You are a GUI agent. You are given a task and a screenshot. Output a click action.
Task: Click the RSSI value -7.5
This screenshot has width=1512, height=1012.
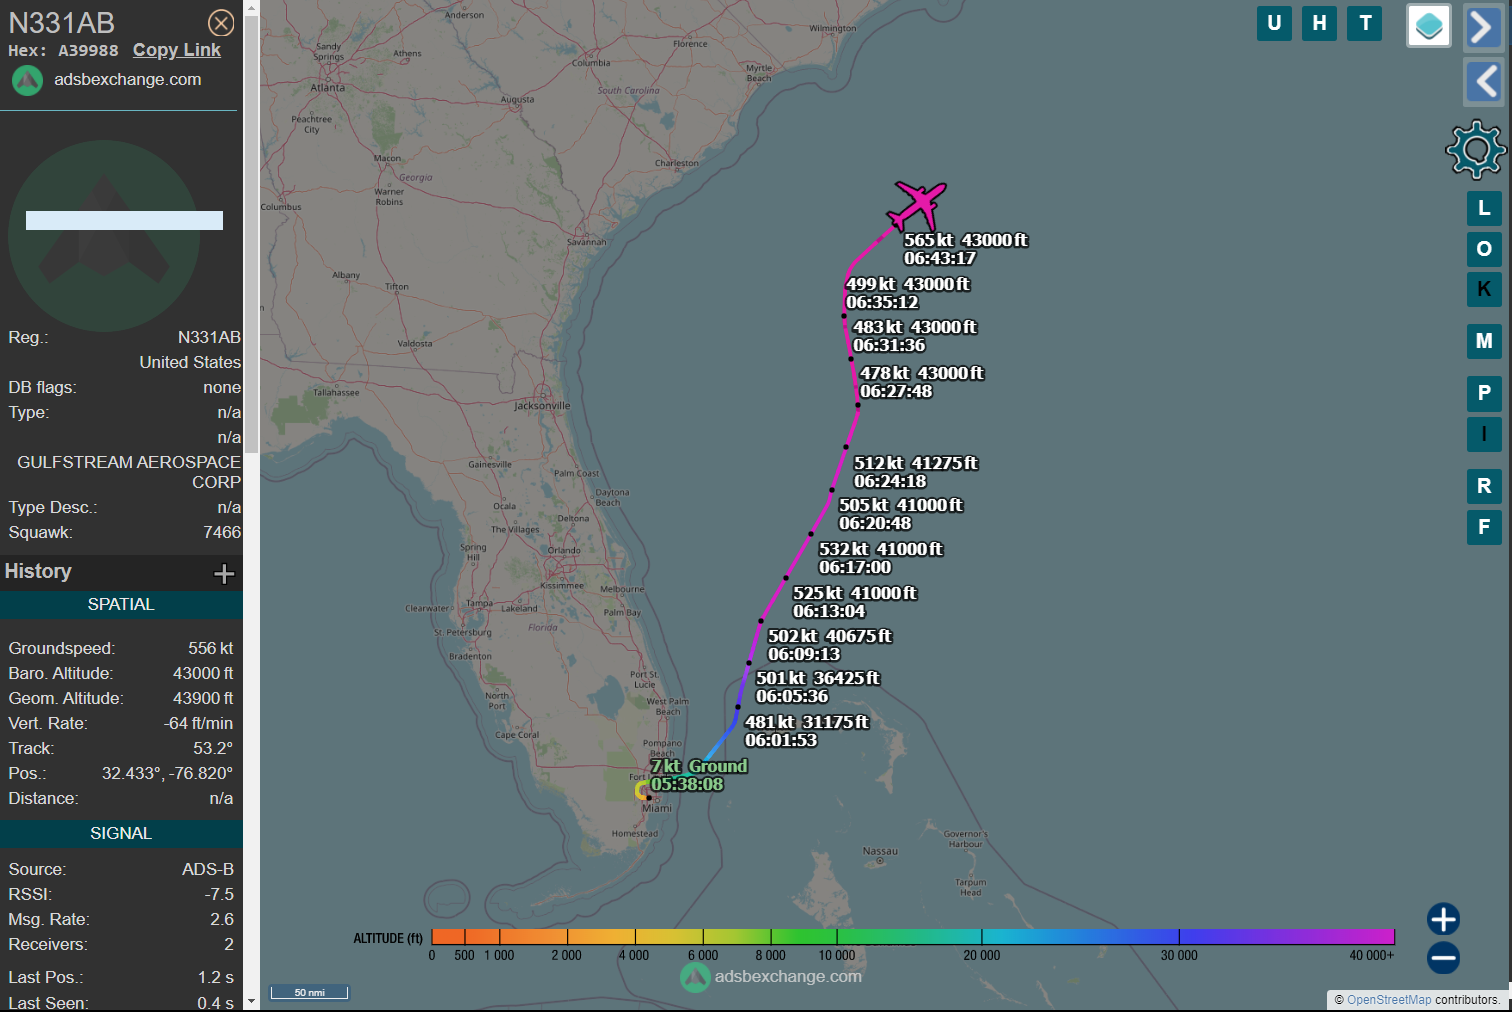pyautogui.click(x=219, y=894)
